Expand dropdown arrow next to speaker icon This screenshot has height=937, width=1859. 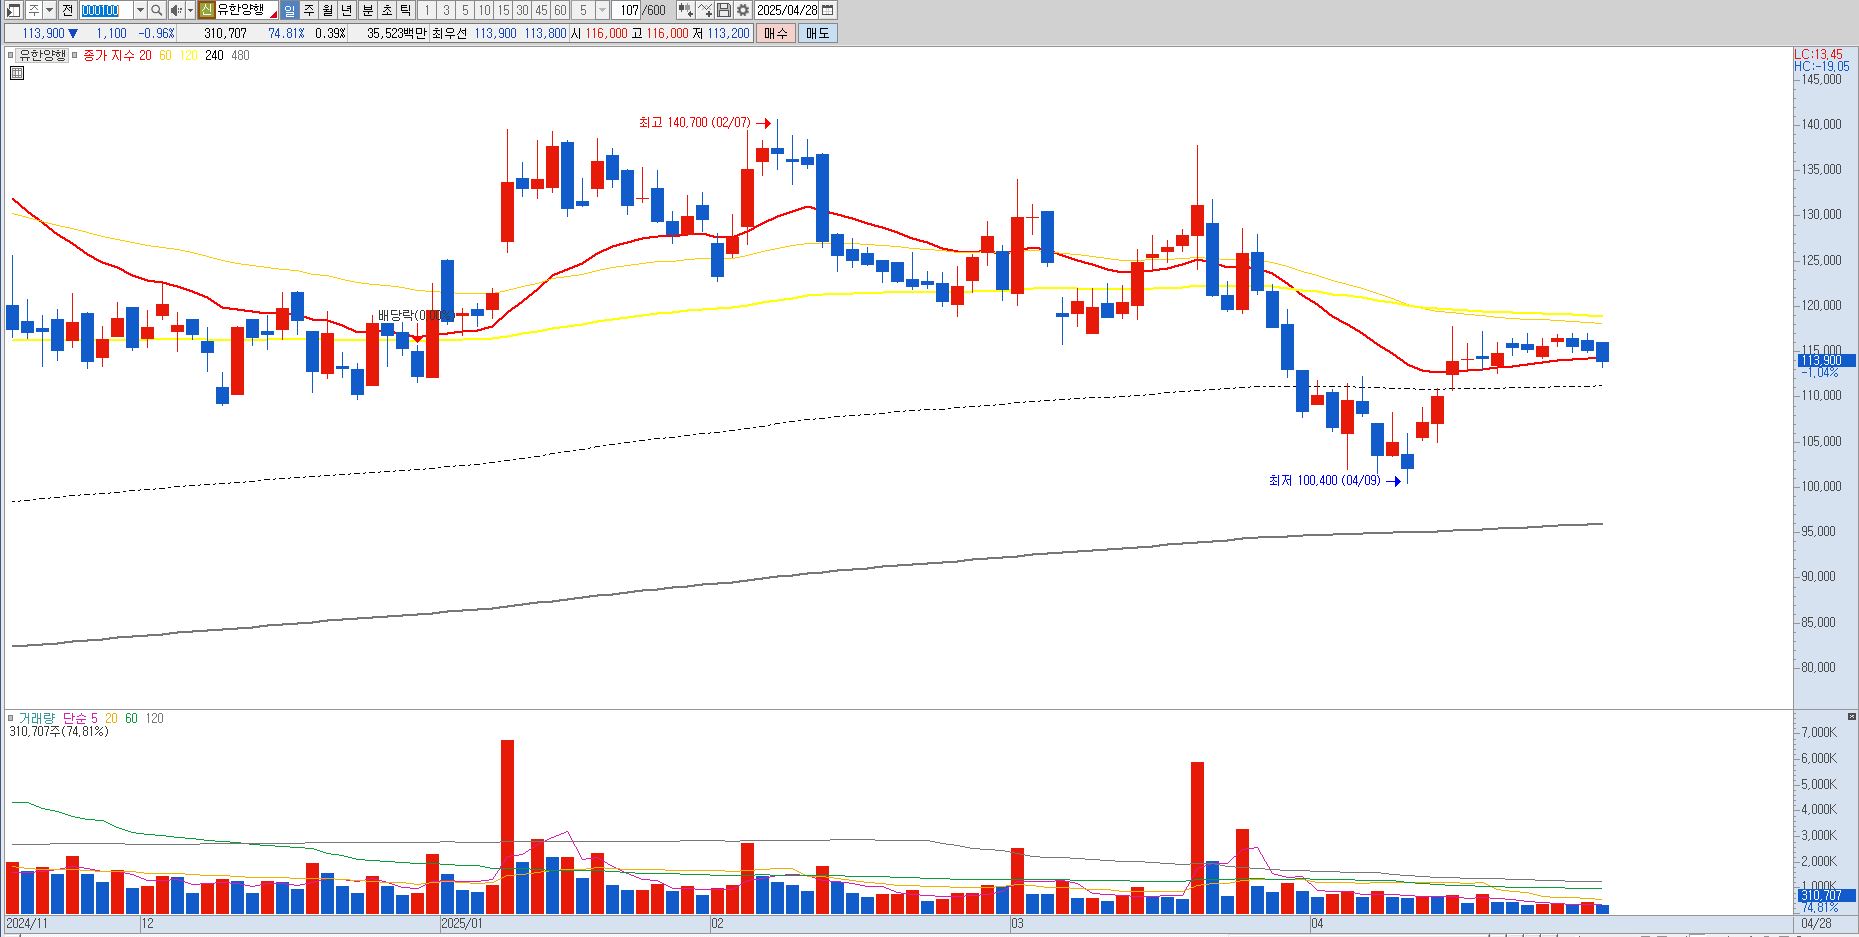pos(190,10)
